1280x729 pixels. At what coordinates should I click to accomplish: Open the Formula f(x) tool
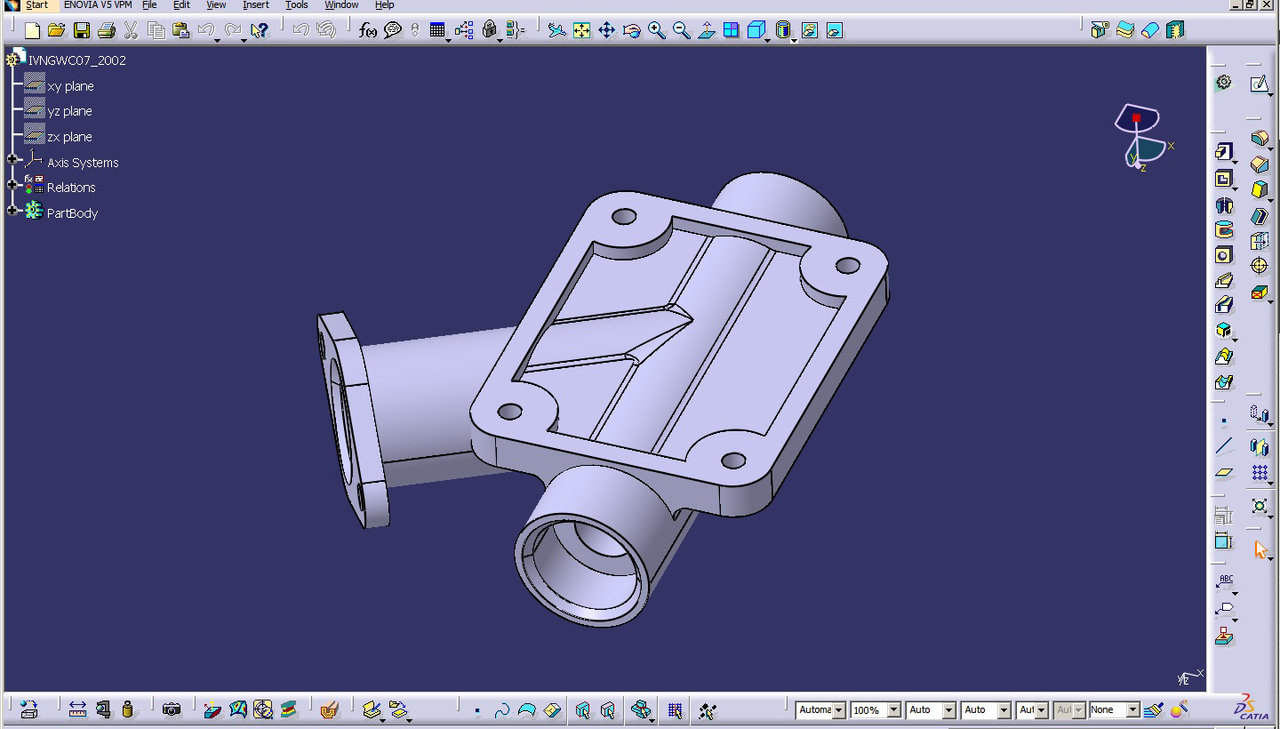point(368,30)
